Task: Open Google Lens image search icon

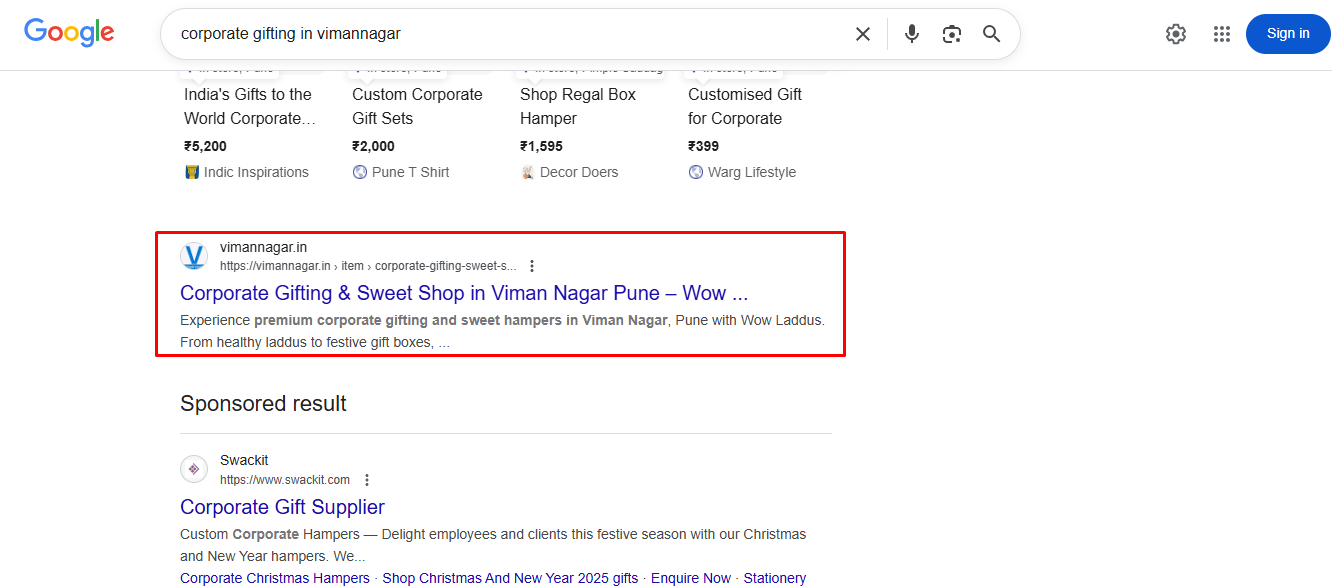Action: tap(951, 33)
